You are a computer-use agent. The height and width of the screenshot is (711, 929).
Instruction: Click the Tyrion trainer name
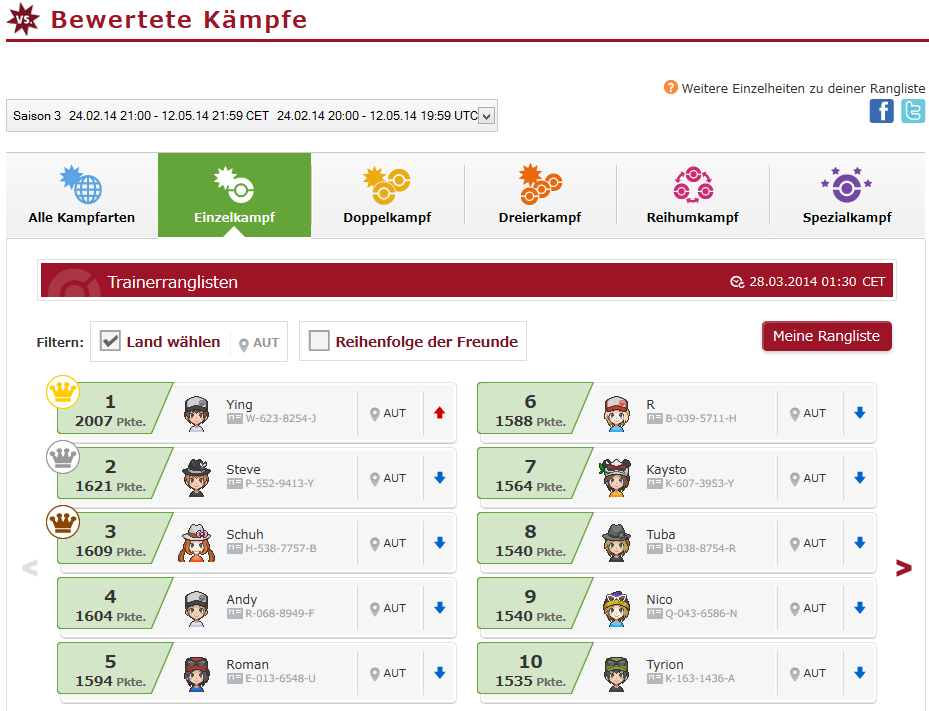(x=665, y=665)
